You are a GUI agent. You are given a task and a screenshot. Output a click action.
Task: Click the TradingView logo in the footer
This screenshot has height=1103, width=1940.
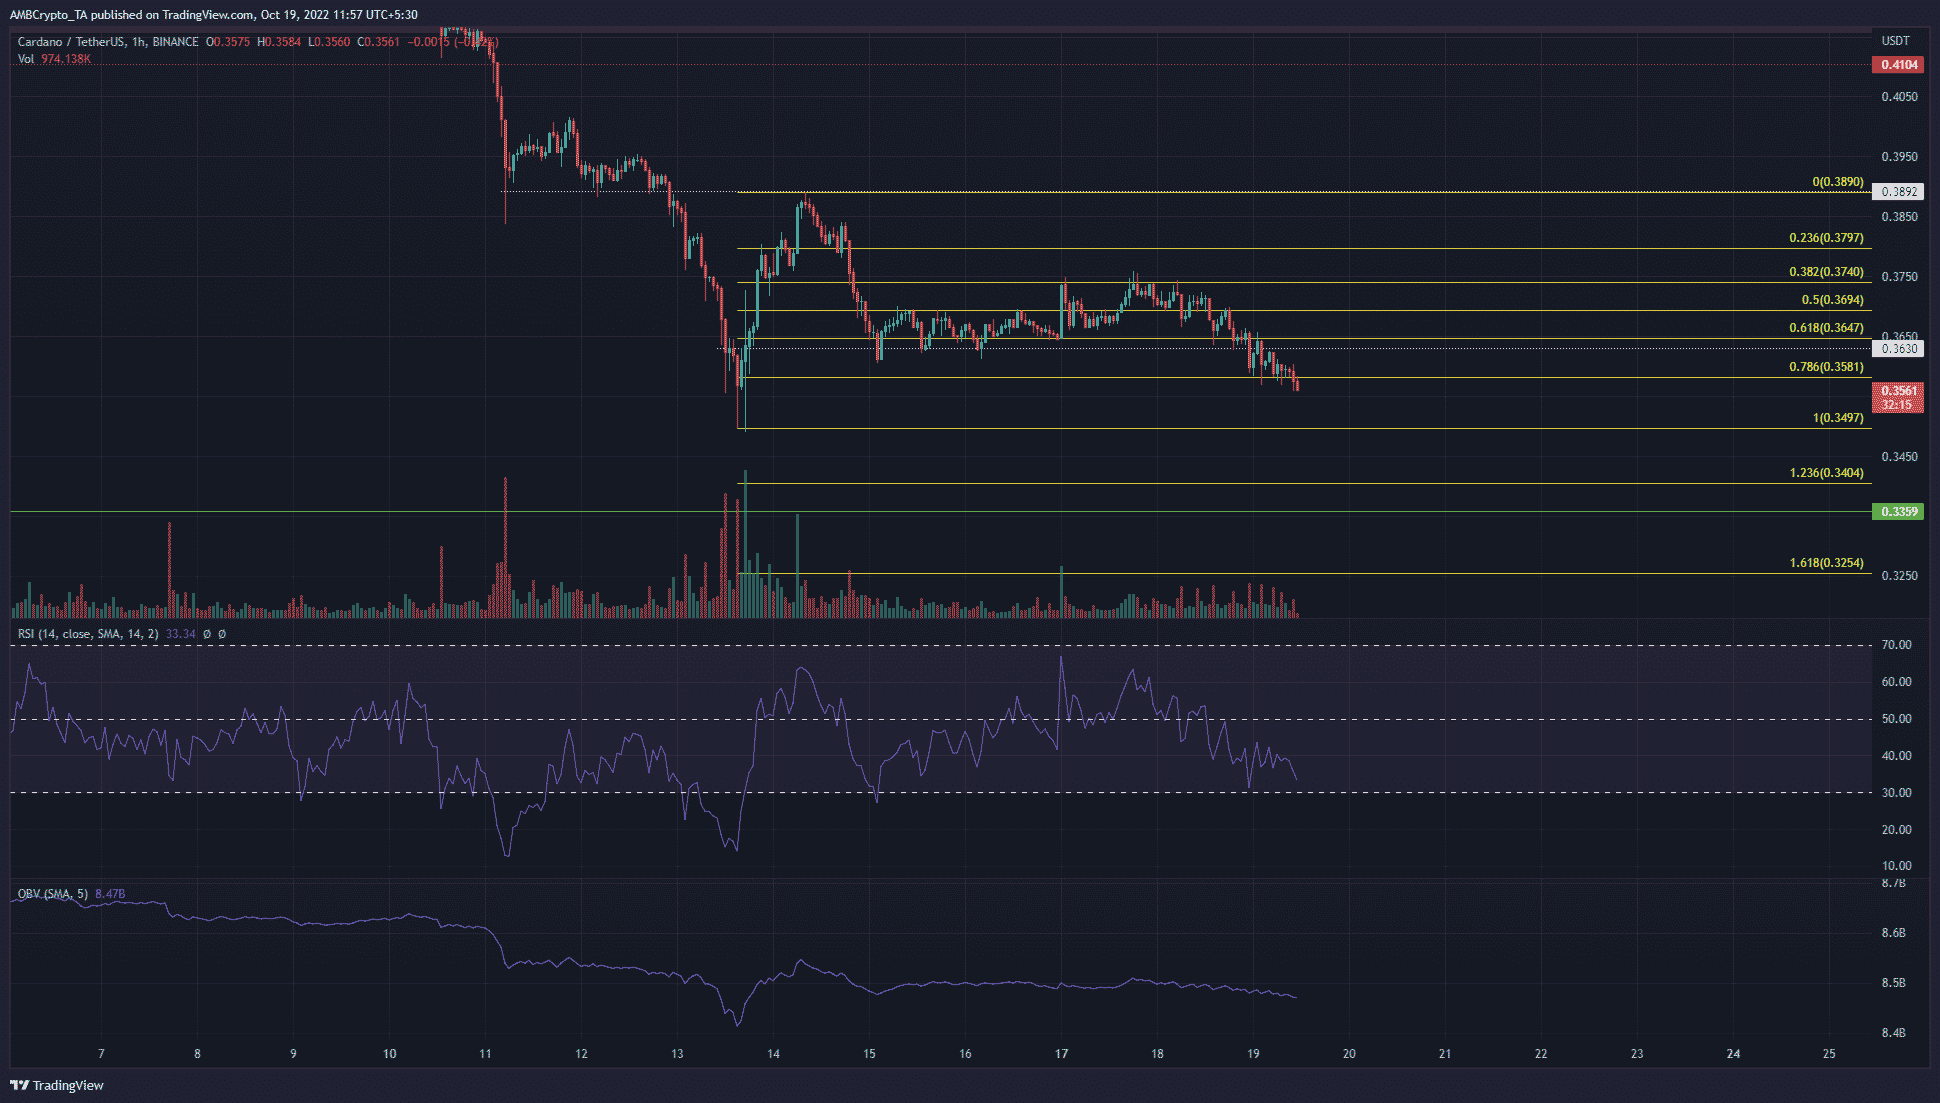tap(57, 1085)
